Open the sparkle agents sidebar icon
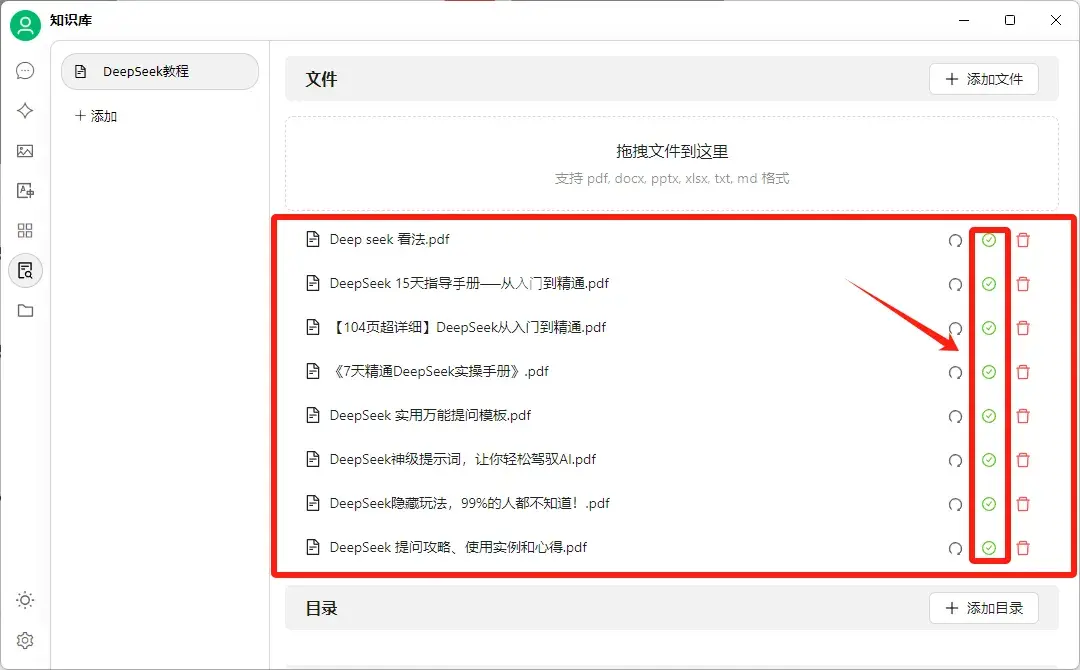The width and height of the screenshot is (1080, 670). pyautogui.click(x=25, y=111)
